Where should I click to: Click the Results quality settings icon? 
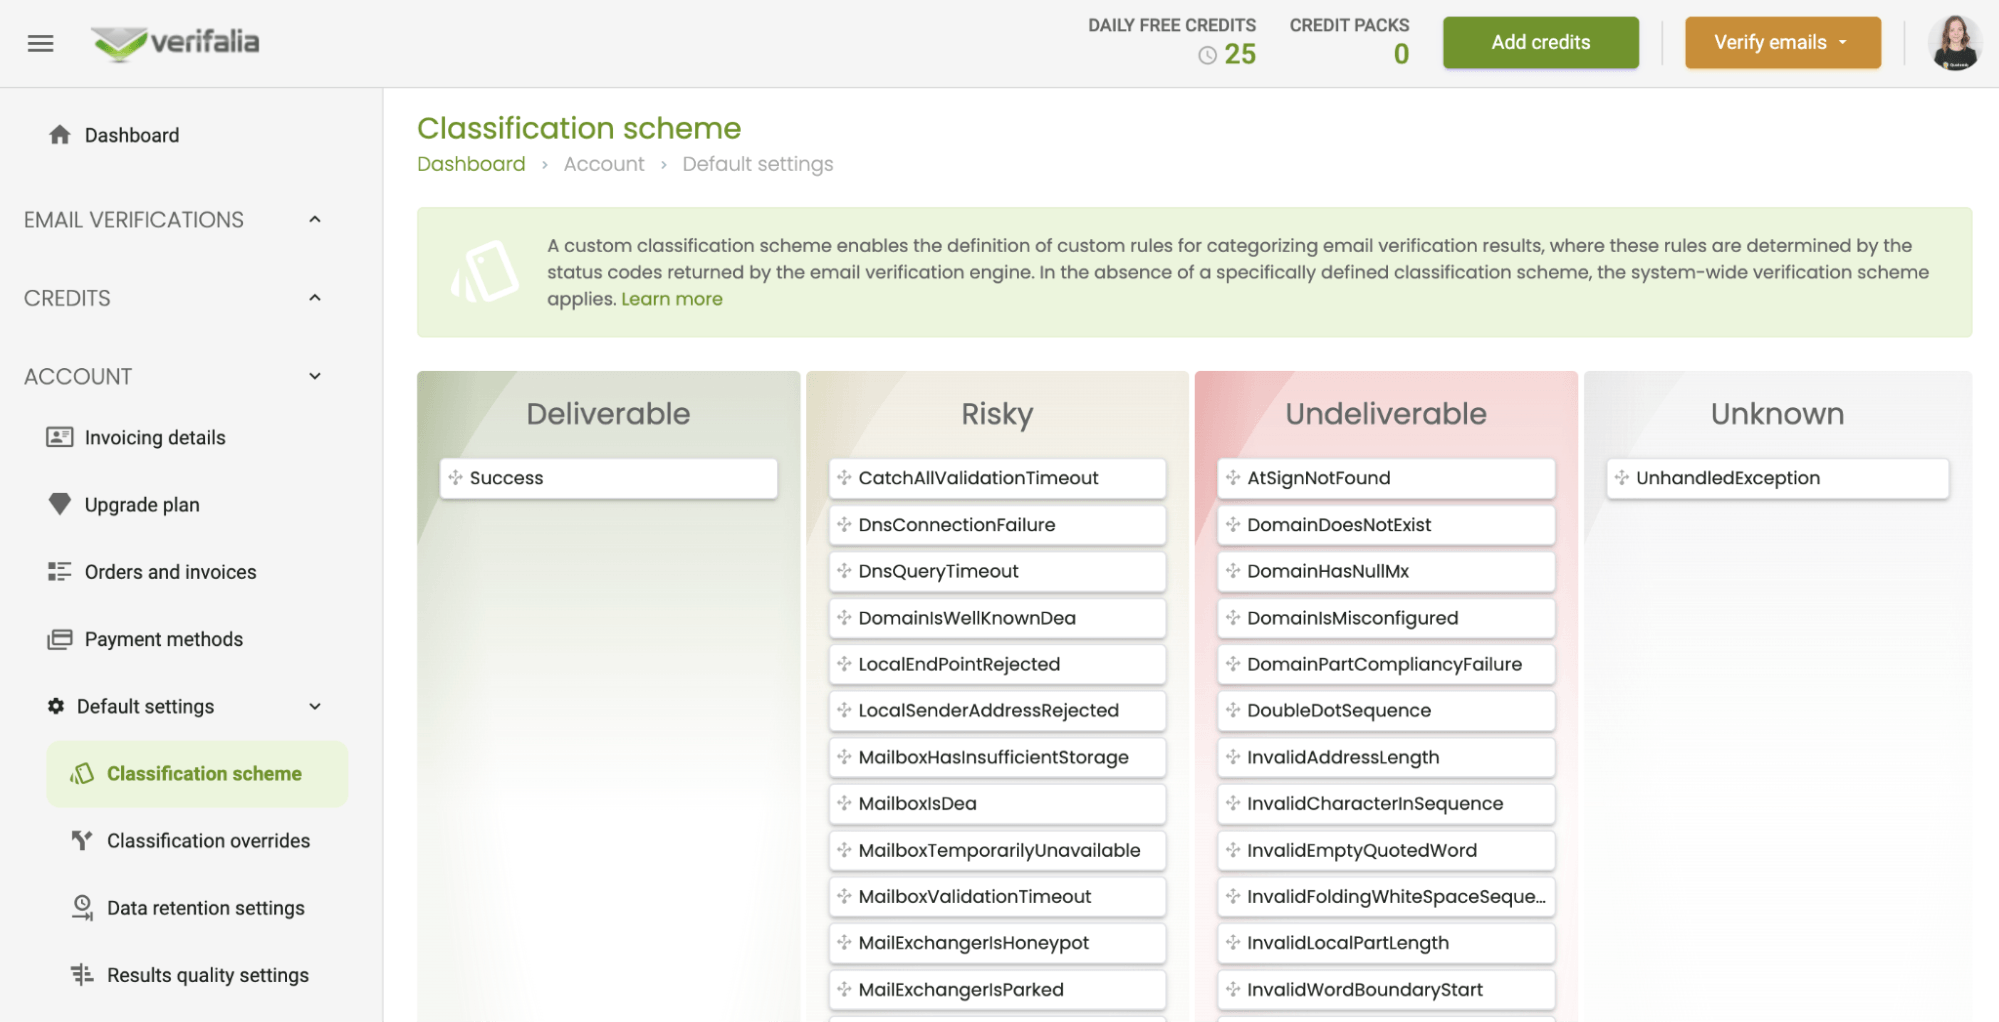pos(82,974)
